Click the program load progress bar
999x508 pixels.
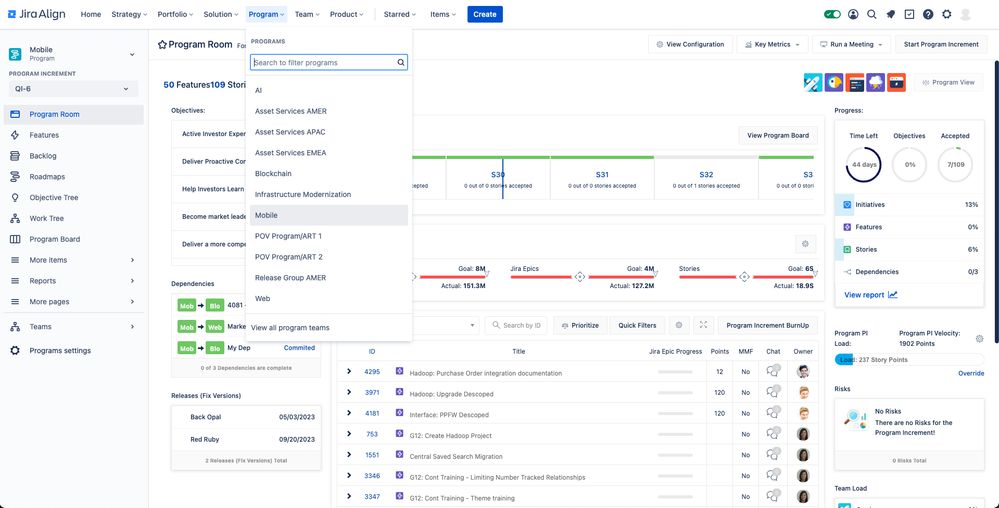coord(909,359)
